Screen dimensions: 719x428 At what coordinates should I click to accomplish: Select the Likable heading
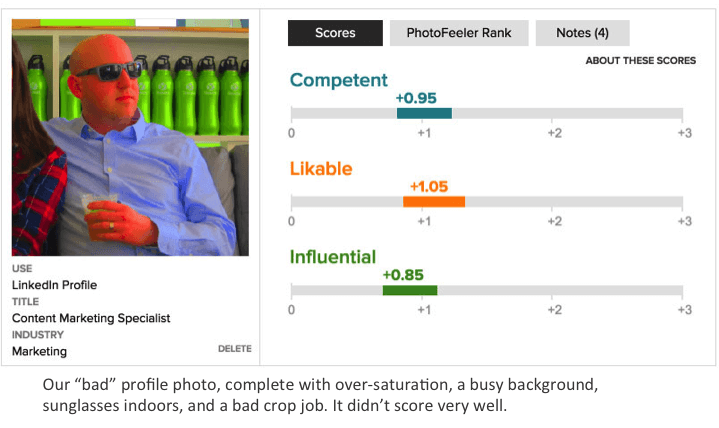[321, 169]
